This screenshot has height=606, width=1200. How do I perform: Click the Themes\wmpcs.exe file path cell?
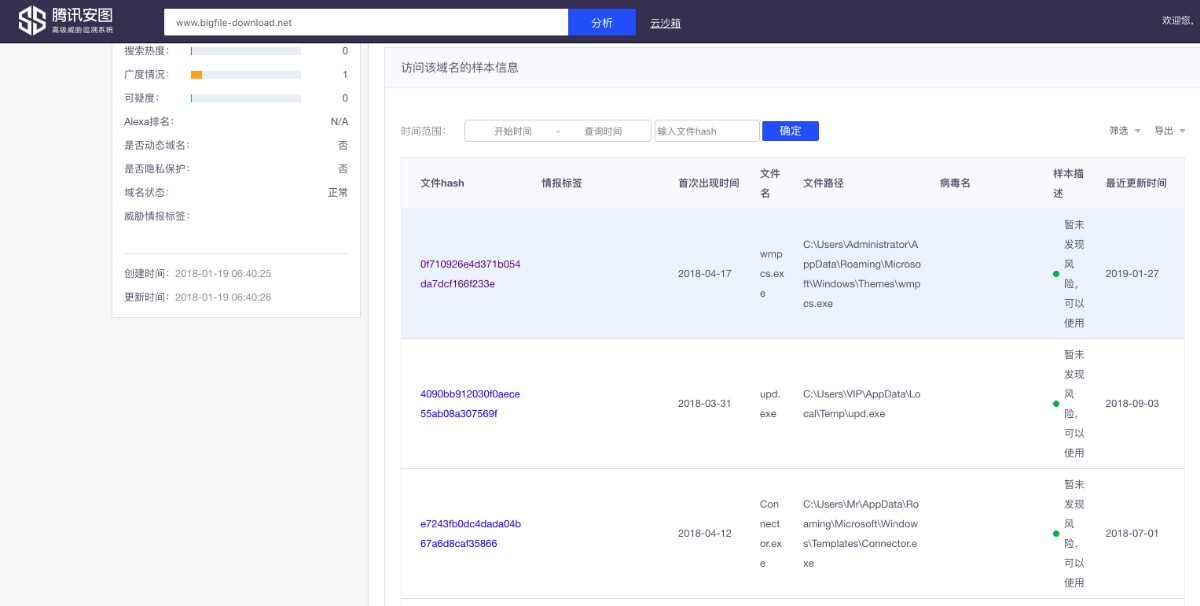pos(862,274)
